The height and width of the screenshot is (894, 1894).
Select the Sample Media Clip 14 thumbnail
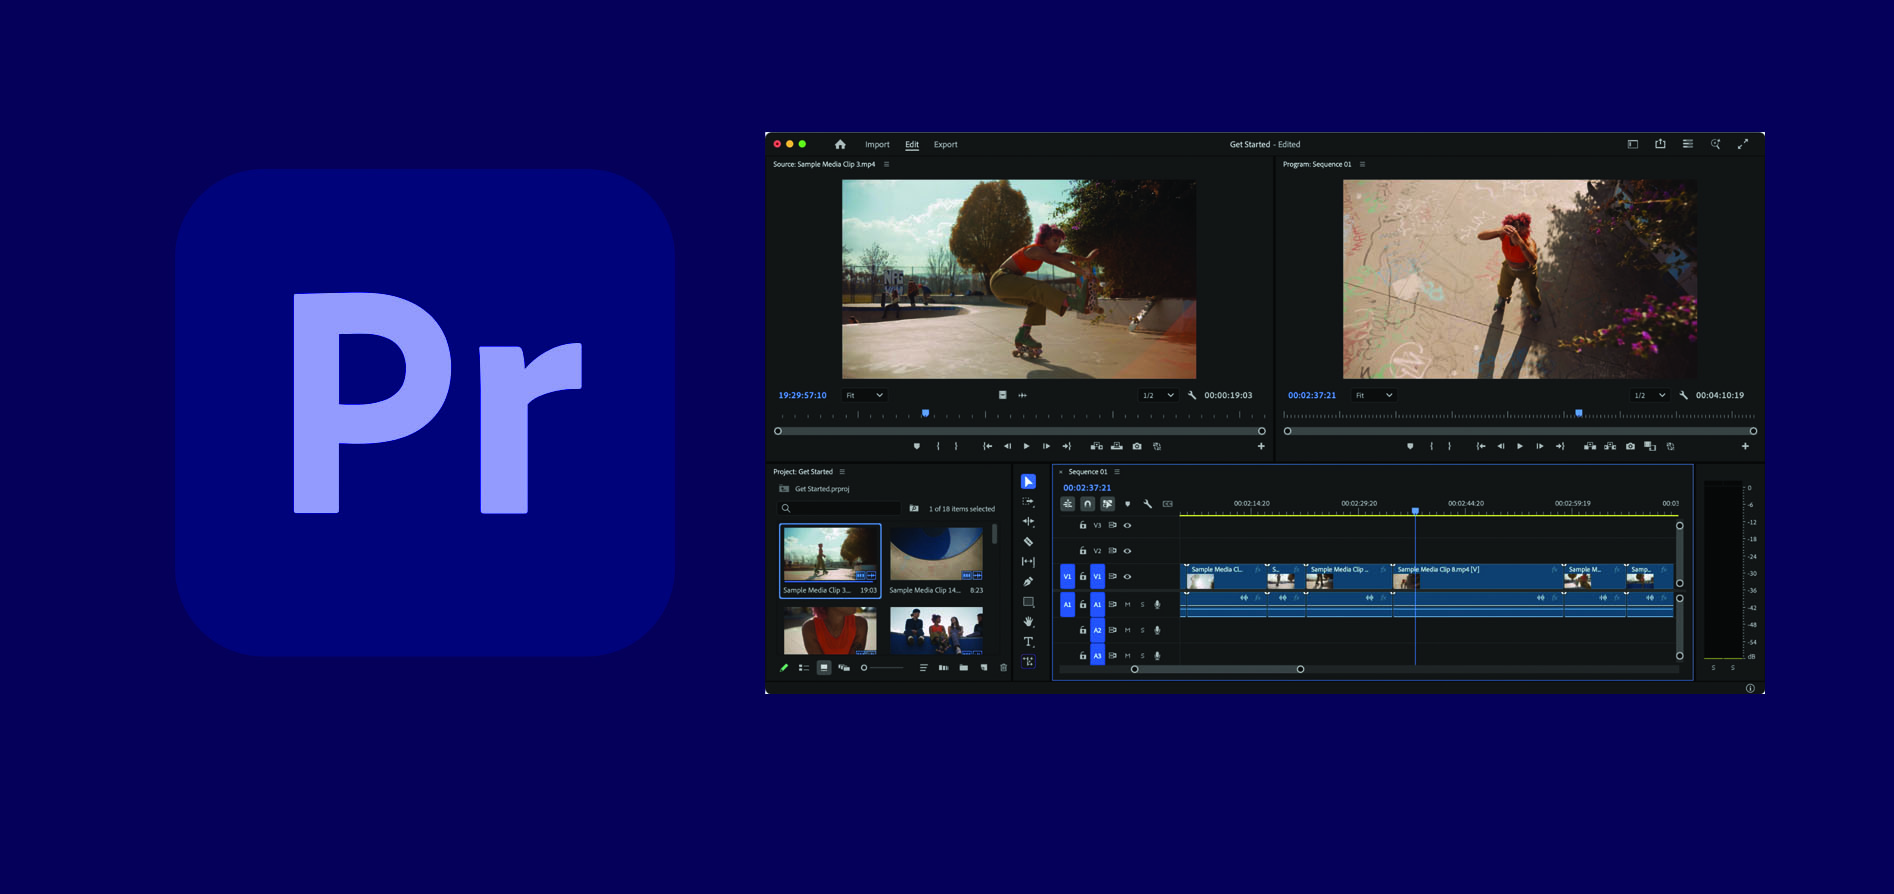(936, 555)
